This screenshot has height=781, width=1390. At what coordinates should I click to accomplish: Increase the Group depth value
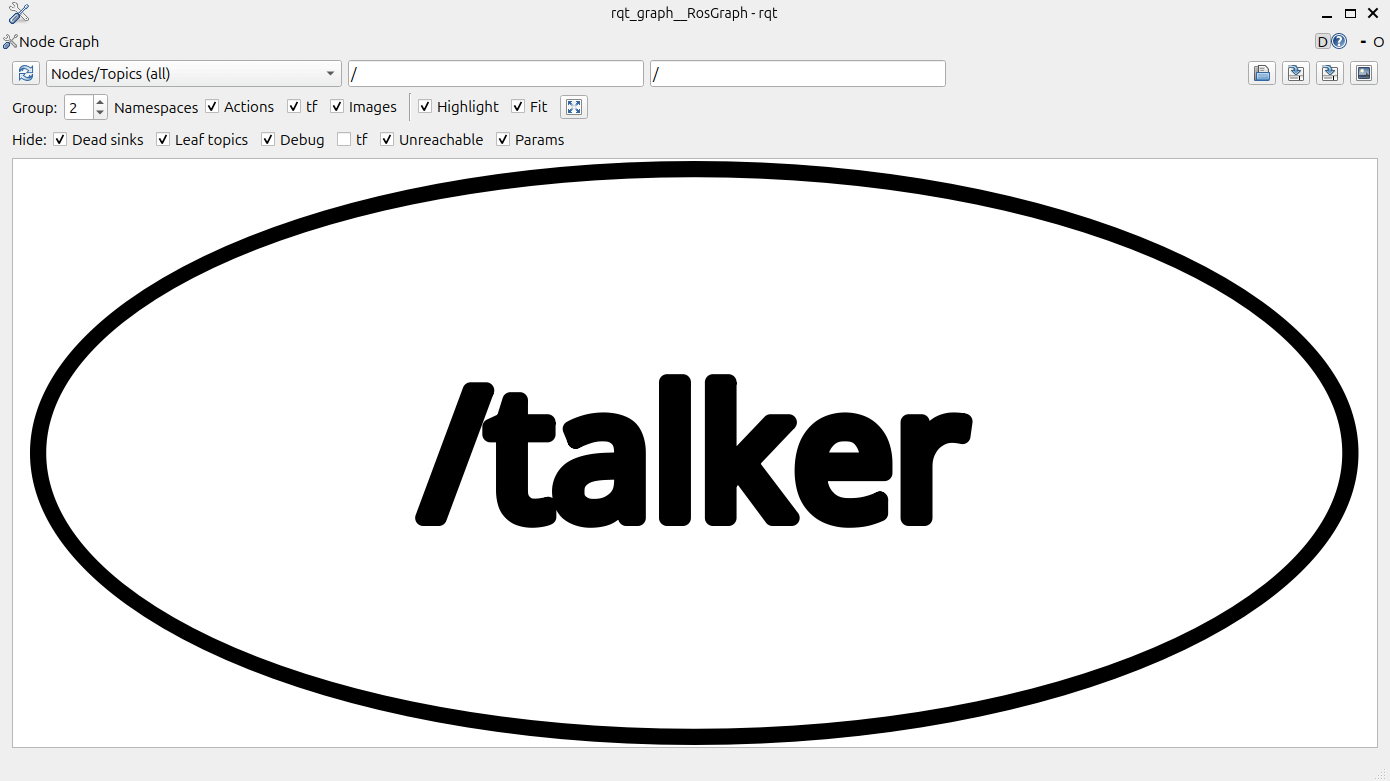point(100,101)
